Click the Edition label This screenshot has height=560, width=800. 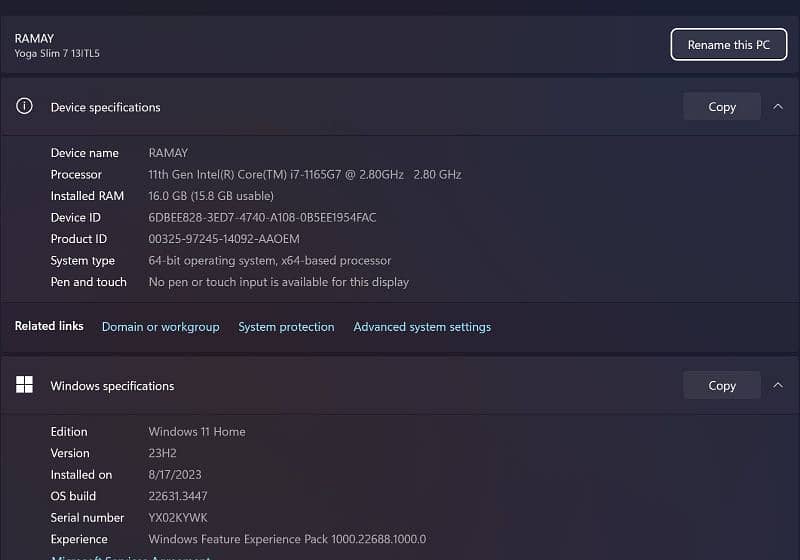pyautogui.click(x=69, y=431)
